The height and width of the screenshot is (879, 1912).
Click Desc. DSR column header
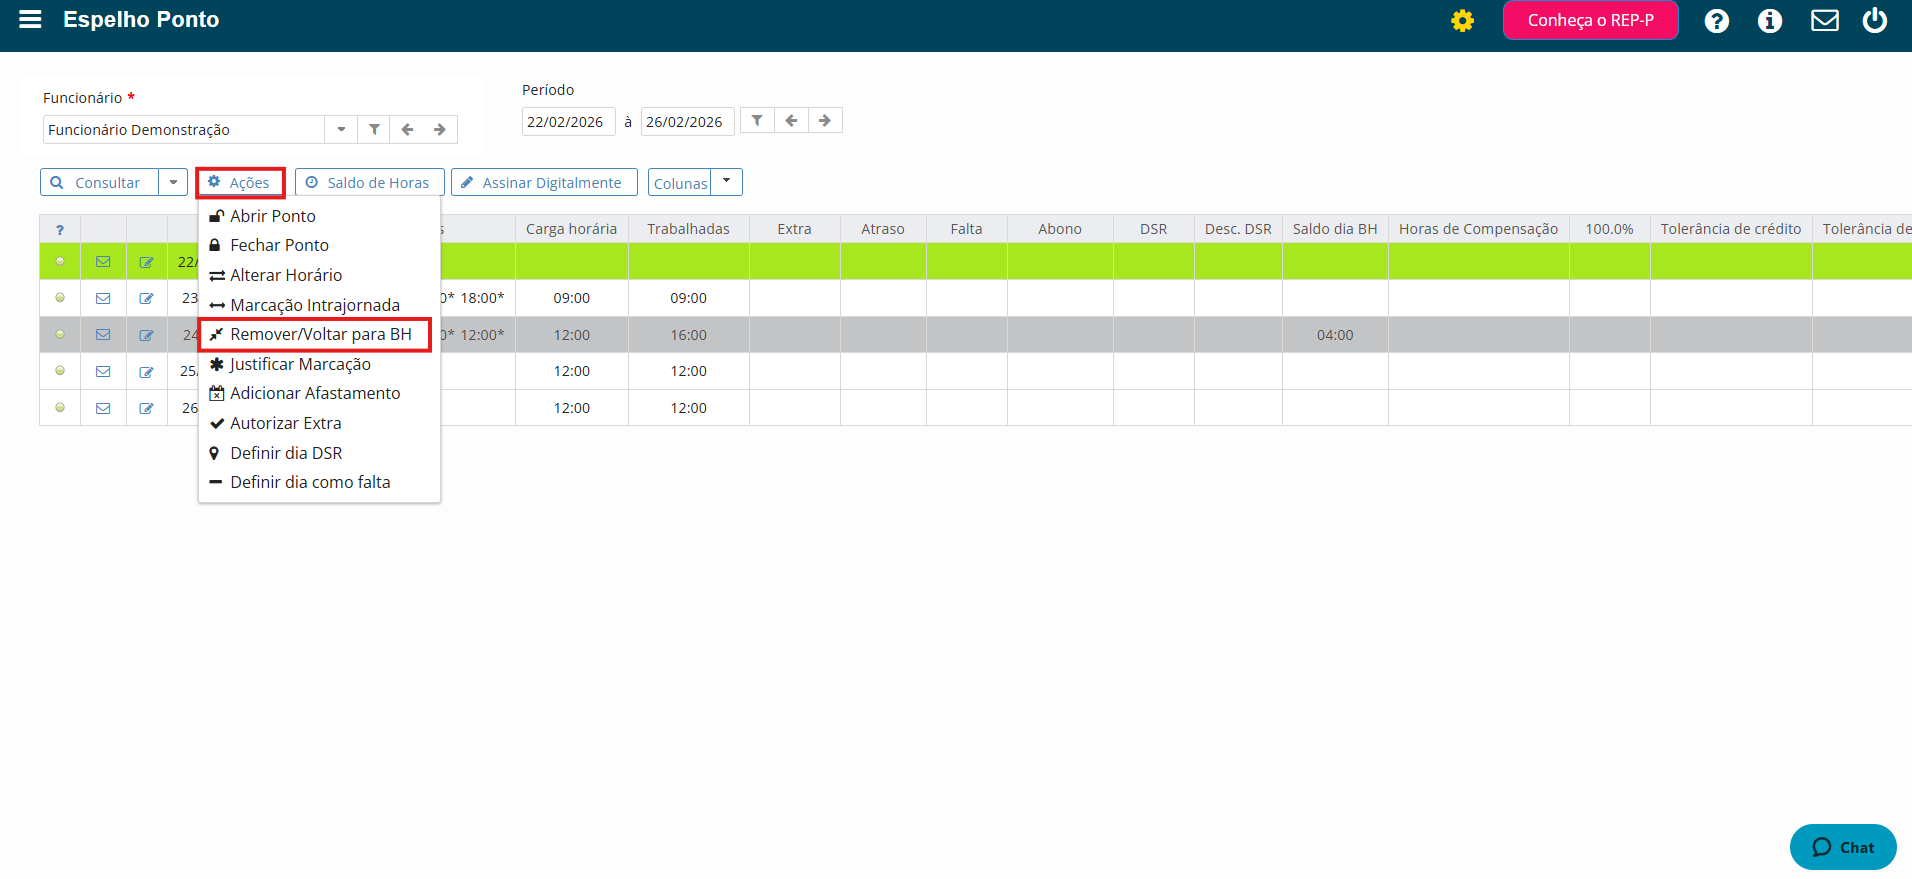tap(1238, 229)
